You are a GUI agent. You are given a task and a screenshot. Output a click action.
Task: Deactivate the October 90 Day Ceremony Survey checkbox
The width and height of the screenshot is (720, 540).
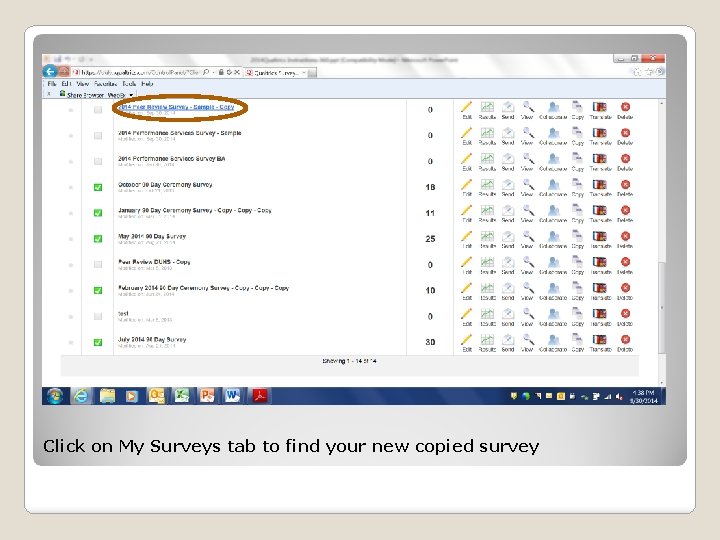pyautogui.click(x=98, y=187)
